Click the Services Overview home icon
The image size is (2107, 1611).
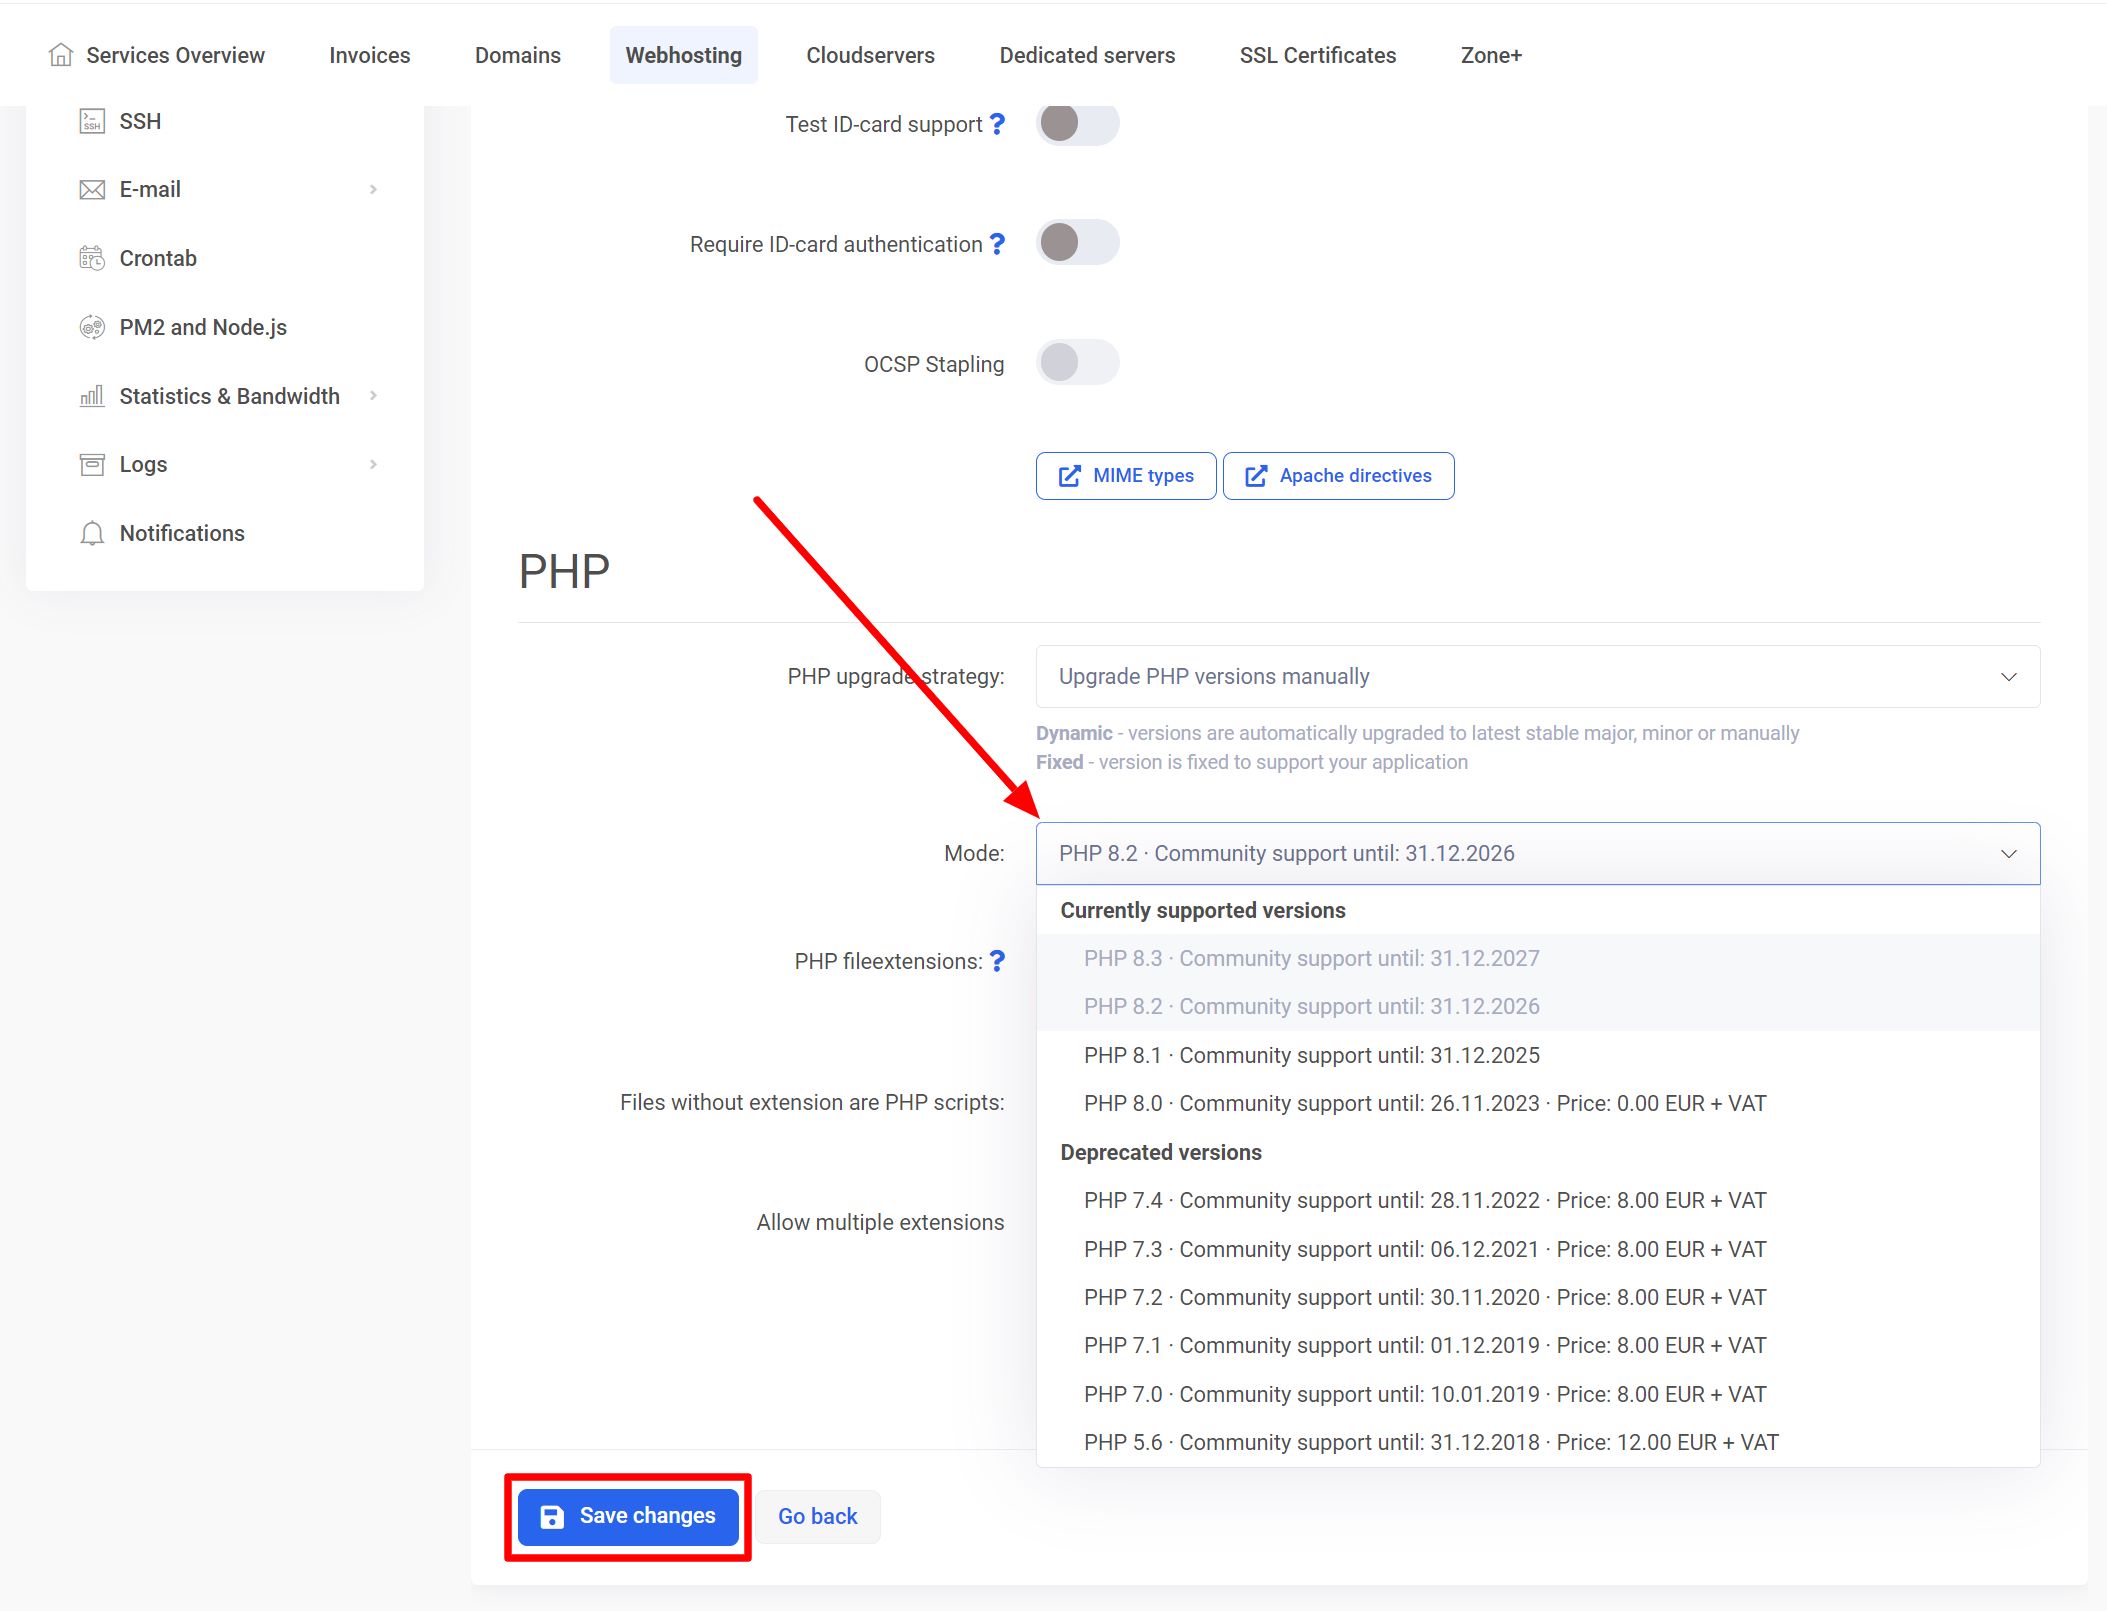click(x=60, y=55)
